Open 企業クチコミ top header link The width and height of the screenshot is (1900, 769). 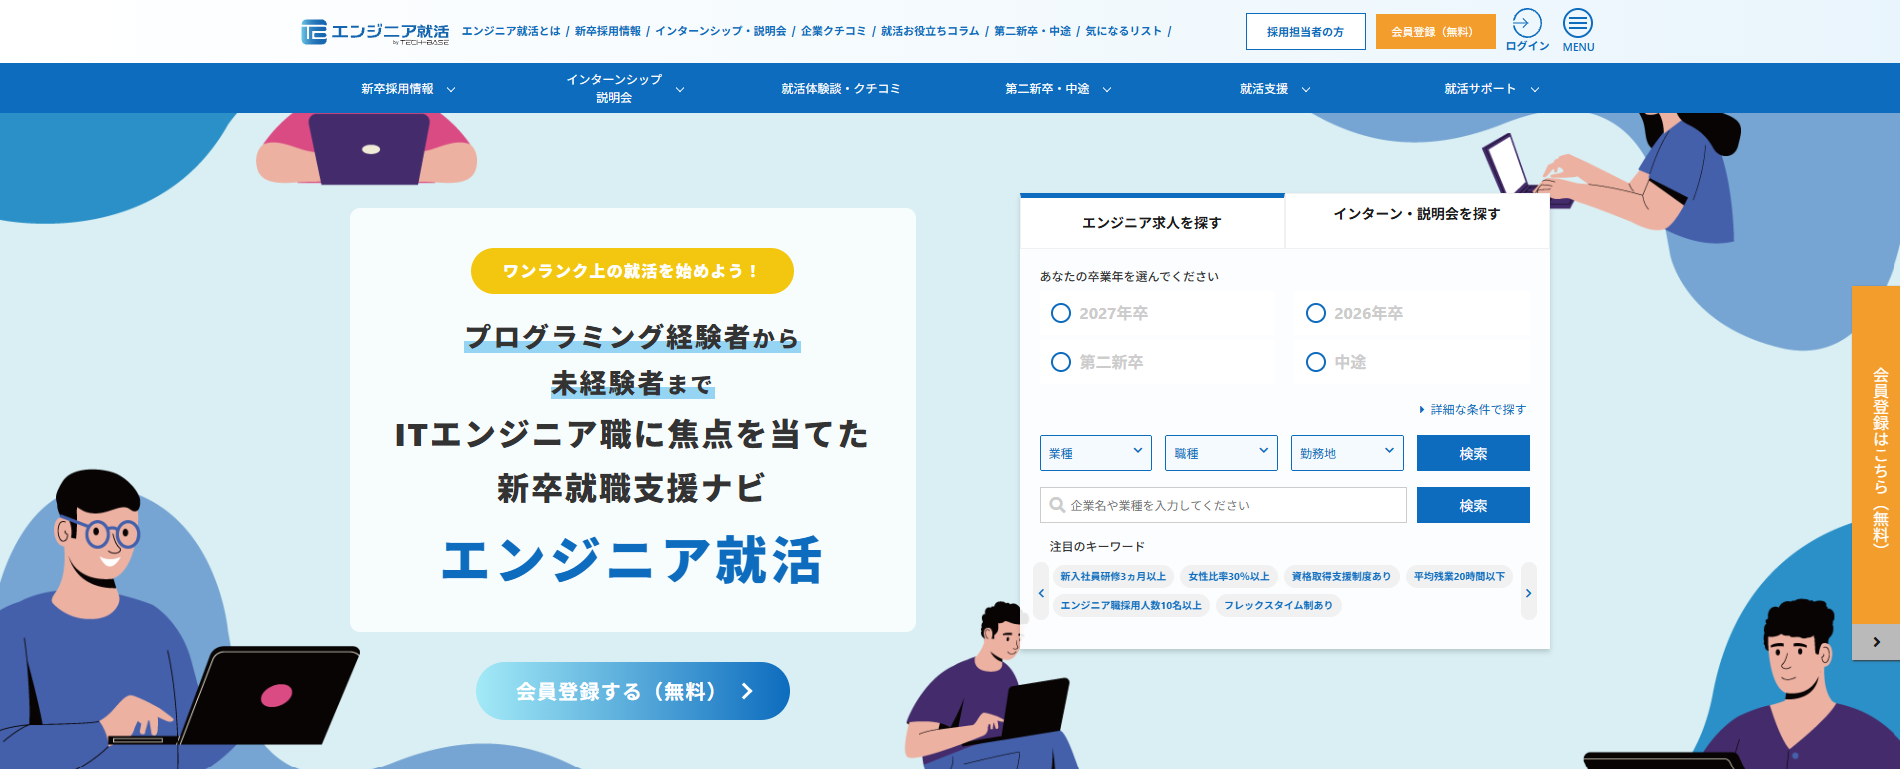pos(834,31)
